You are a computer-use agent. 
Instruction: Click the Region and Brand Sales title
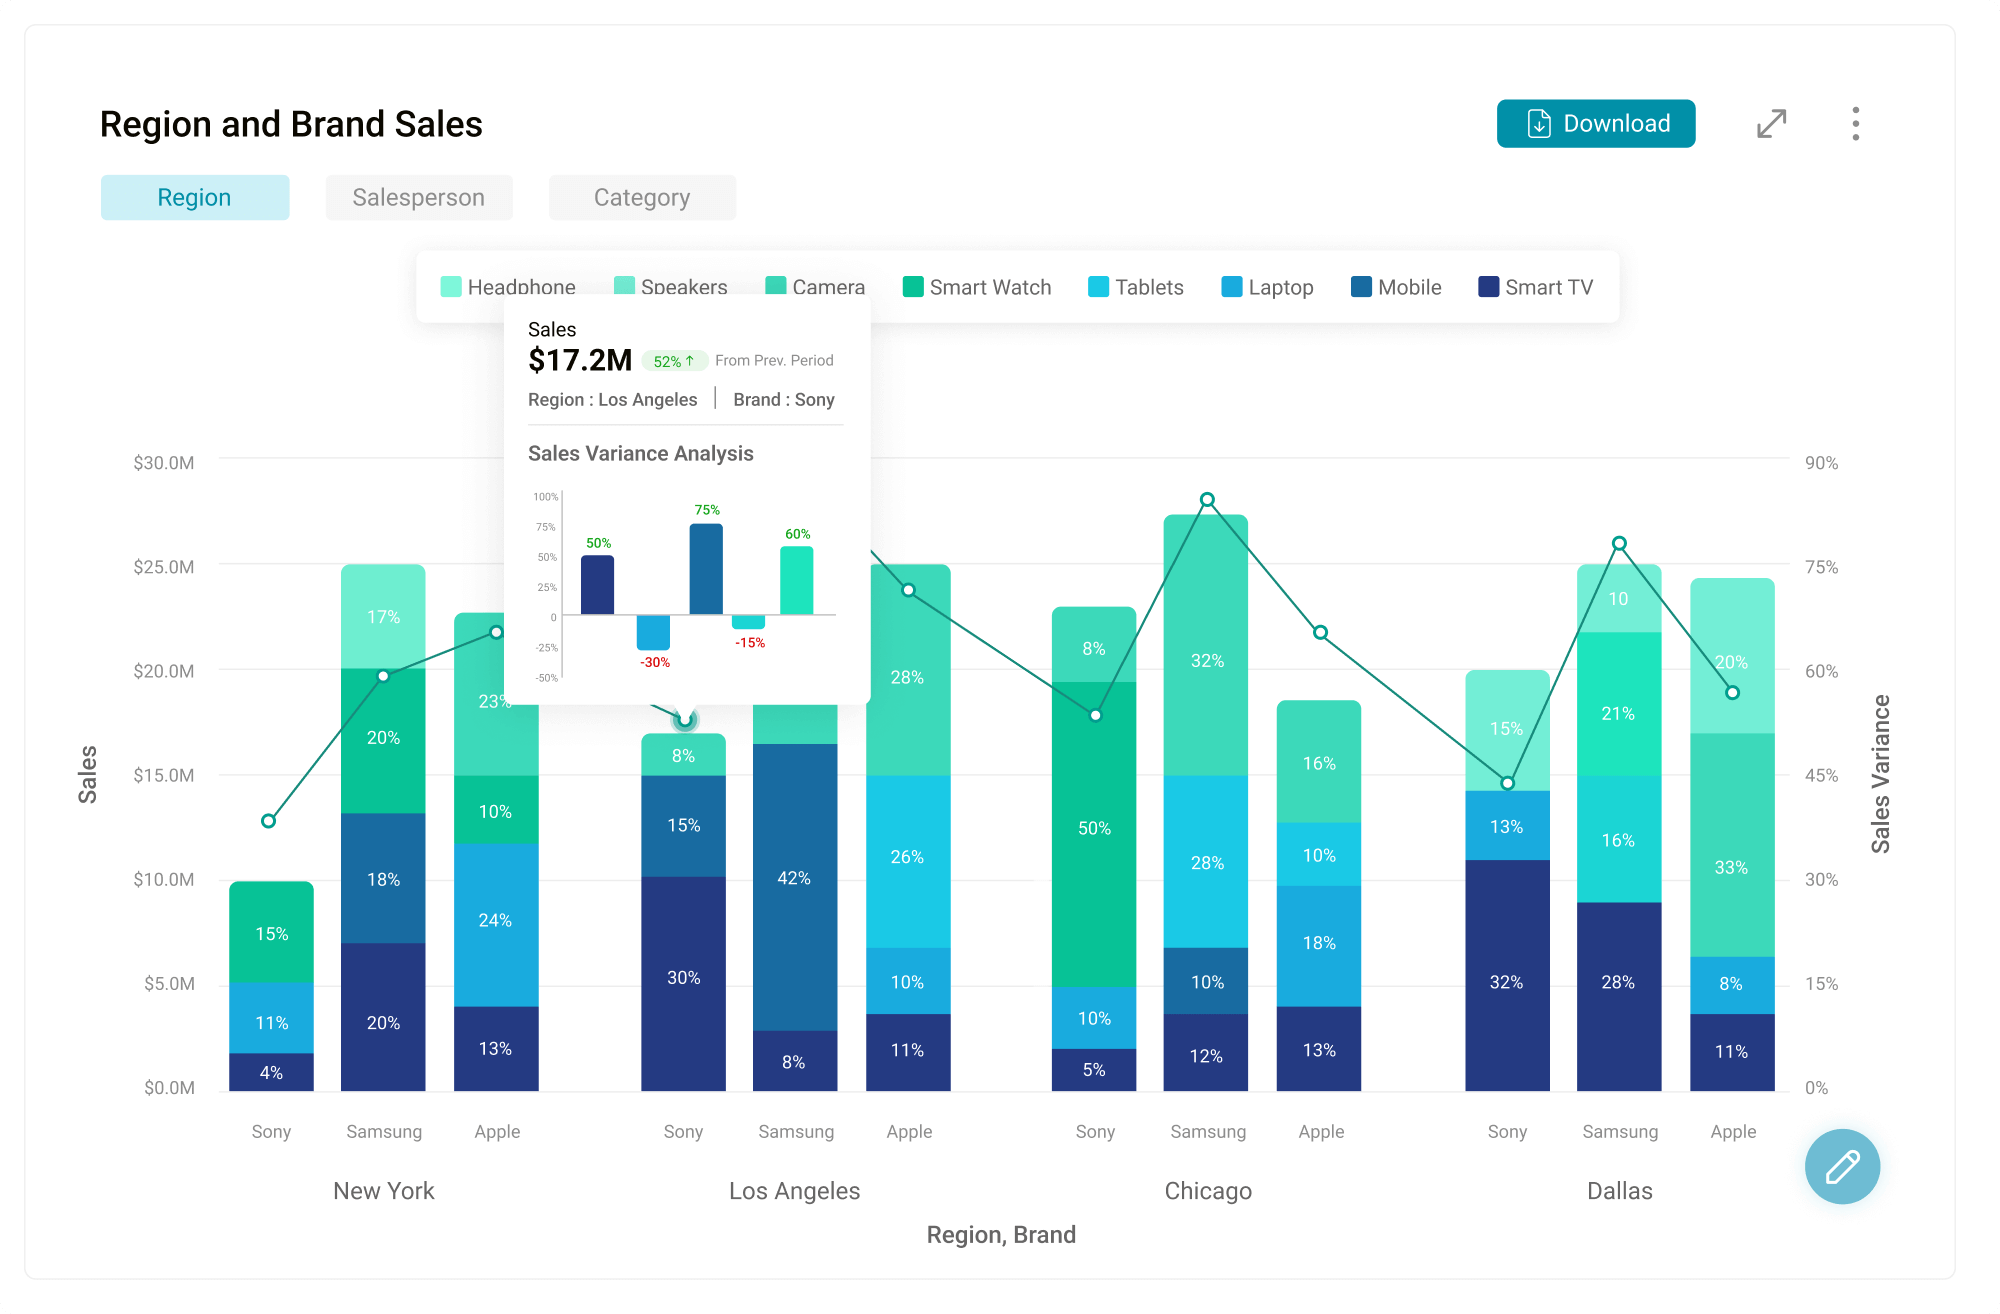pyautogui.click(x=291, y=124)
